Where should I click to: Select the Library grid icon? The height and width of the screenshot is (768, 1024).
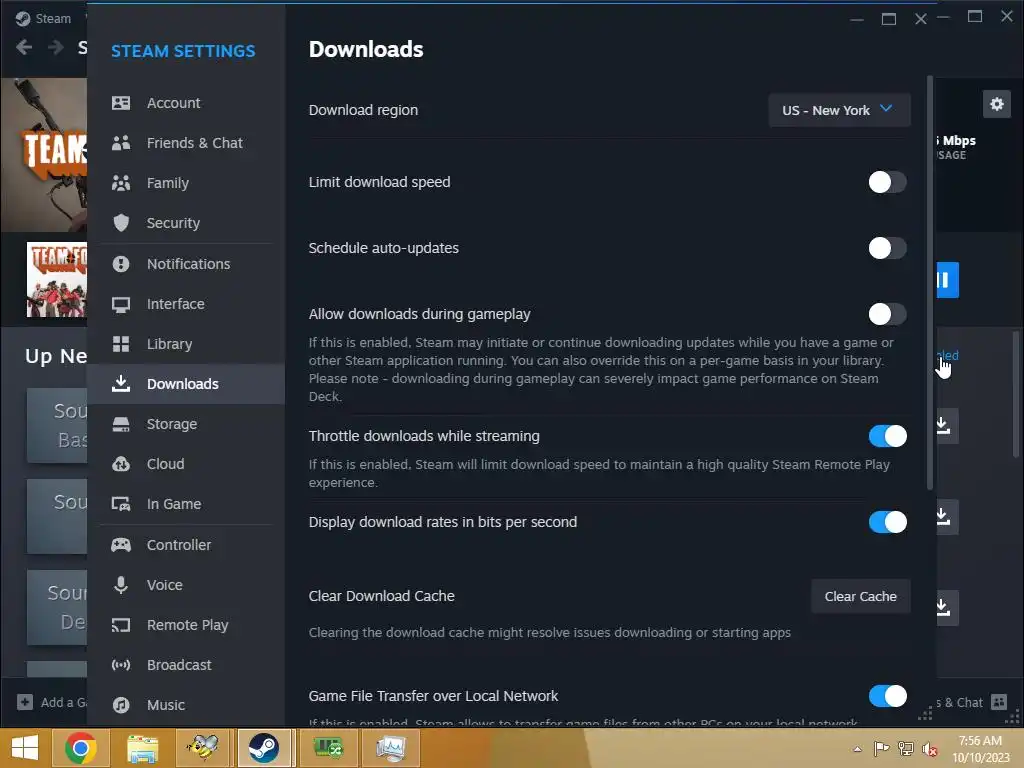point(121,344)
